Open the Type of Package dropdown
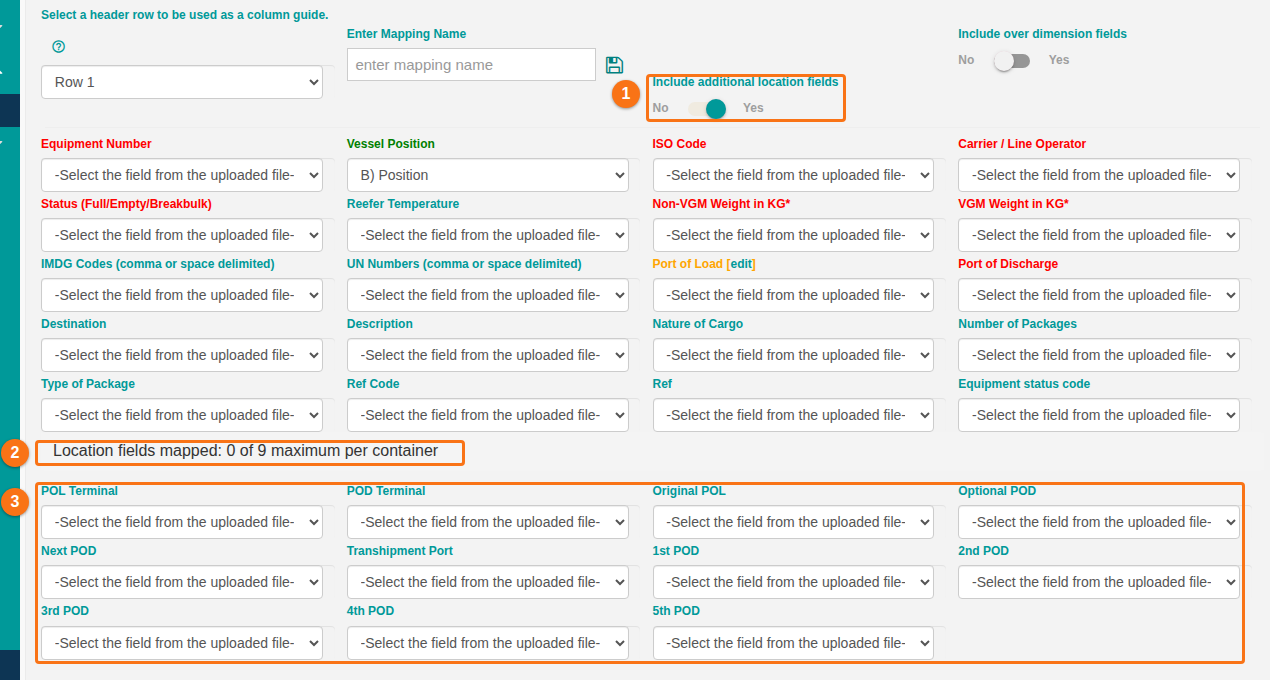 pos(182,415)
